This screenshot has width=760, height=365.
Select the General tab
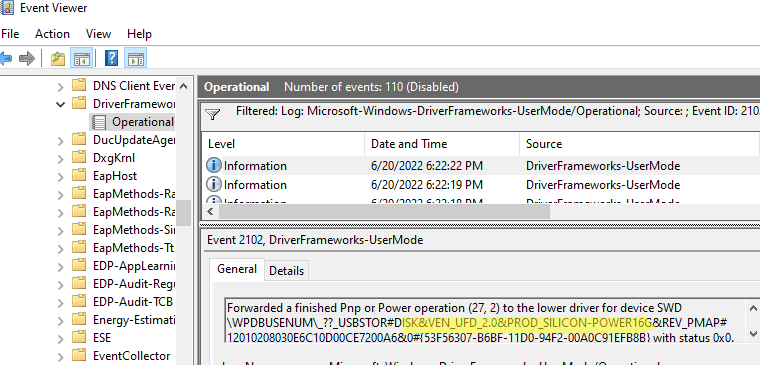point(237,269)
